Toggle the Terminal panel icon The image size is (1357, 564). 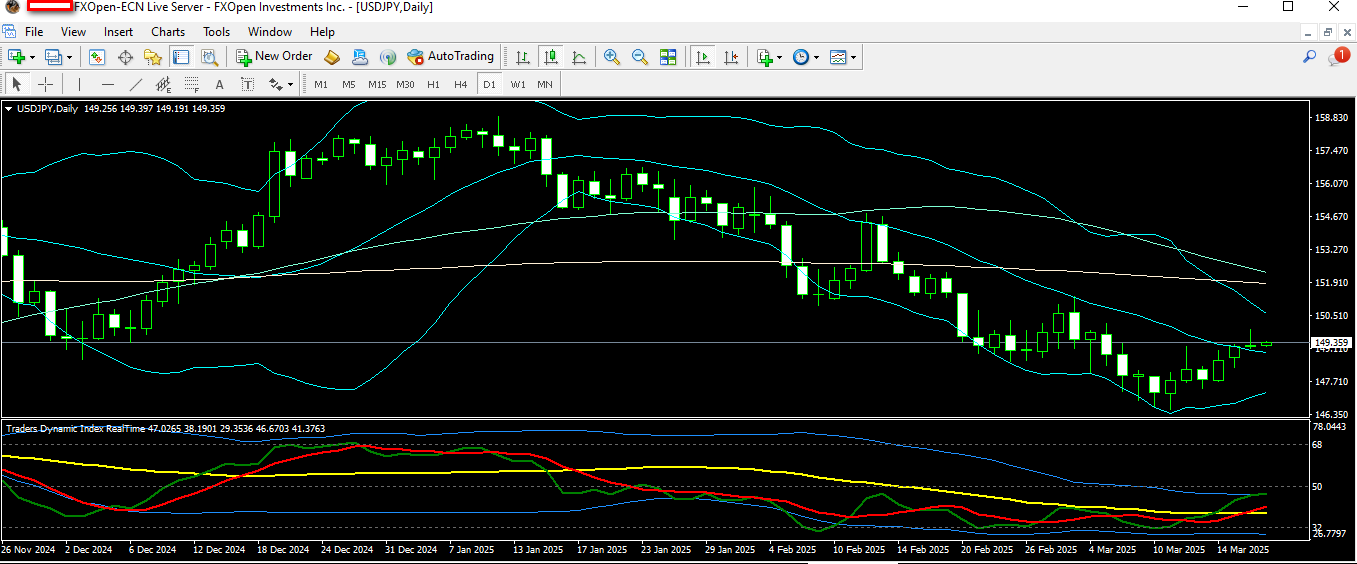tap(181, 57)
